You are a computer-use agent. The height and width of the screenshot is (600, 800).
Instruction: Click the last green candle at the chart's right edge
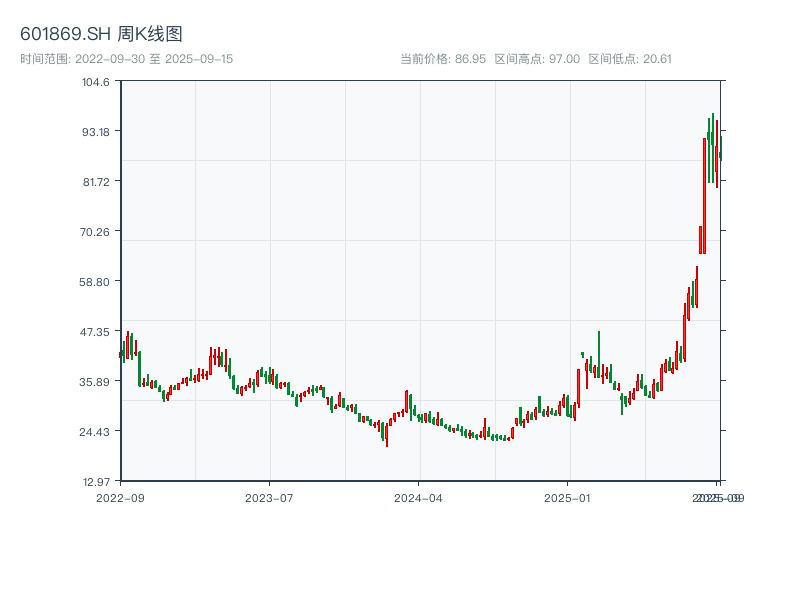click(721, 148)
